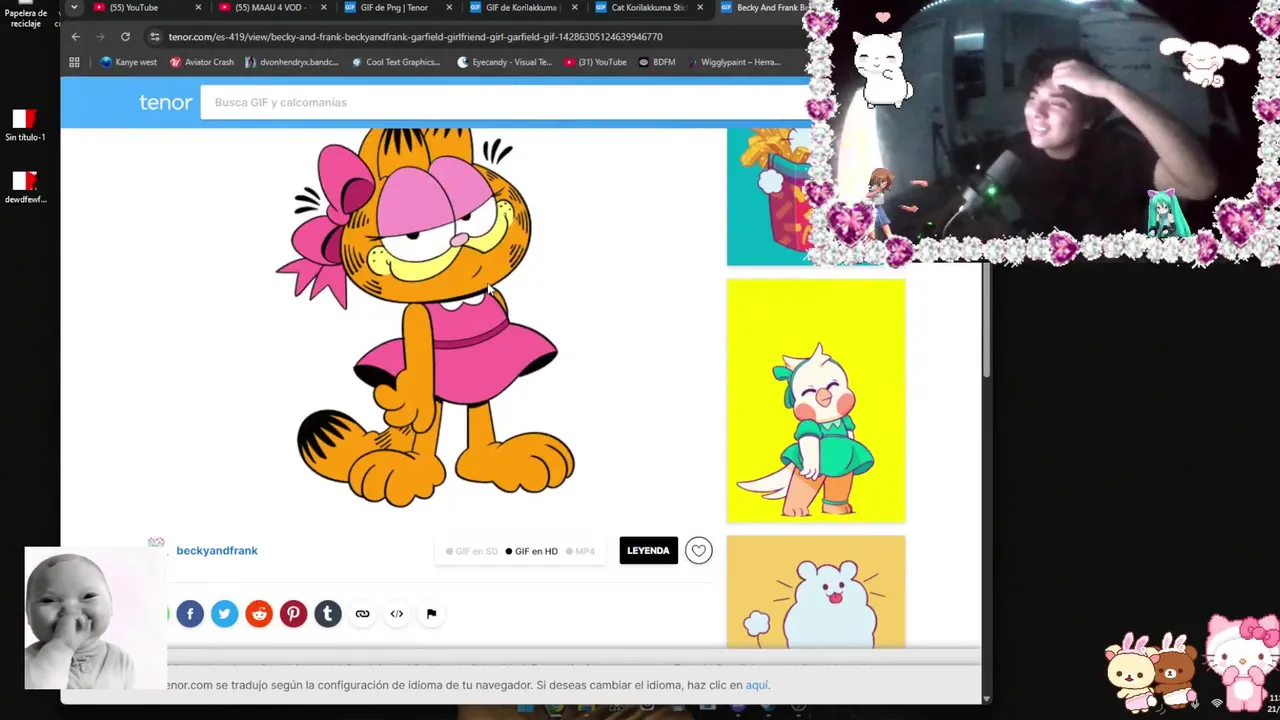Open BDFM bookmark
Viewport: 1280px width, 720px height.
click(x=657, y=62)
